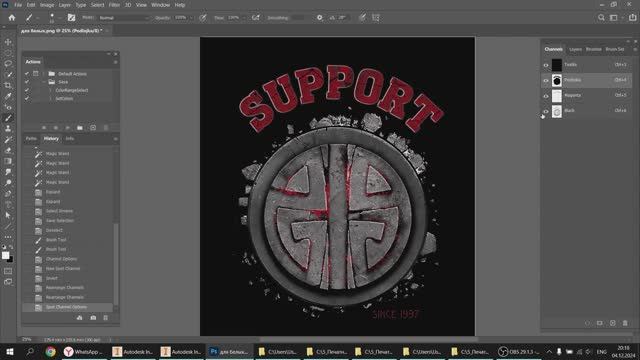This screenshot has width=640, height=360.
Task: Save selection as channel button
Action: (x=600, y=323)
